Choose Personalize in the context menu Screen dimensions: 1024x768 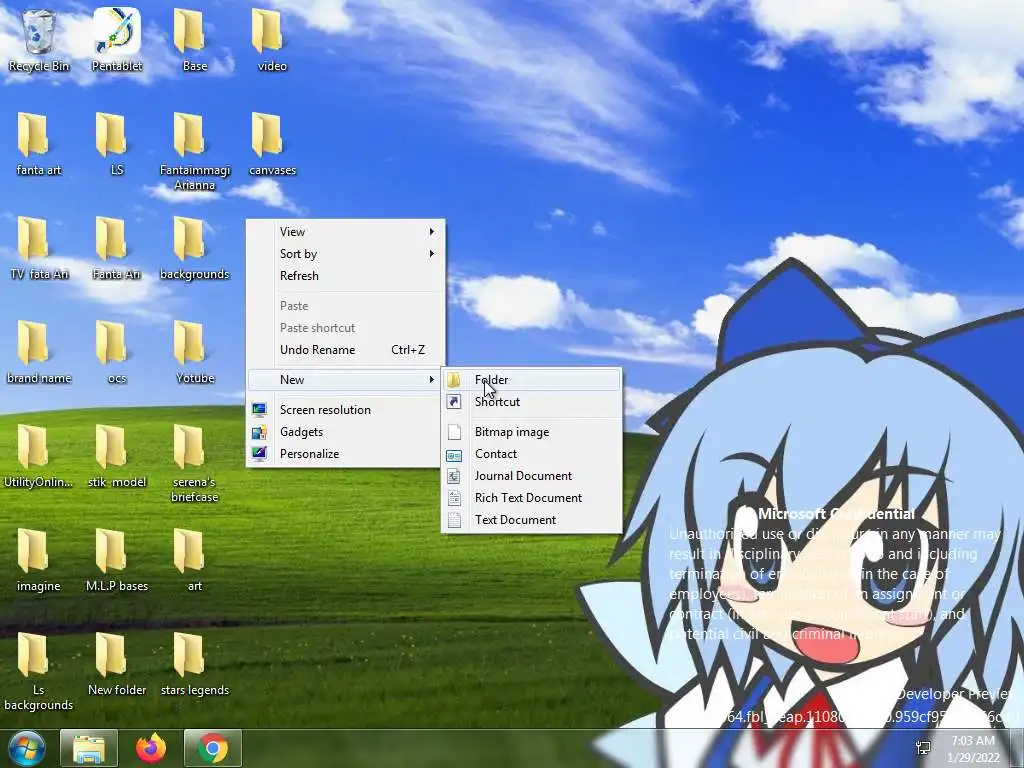click(x=345, y=454)
